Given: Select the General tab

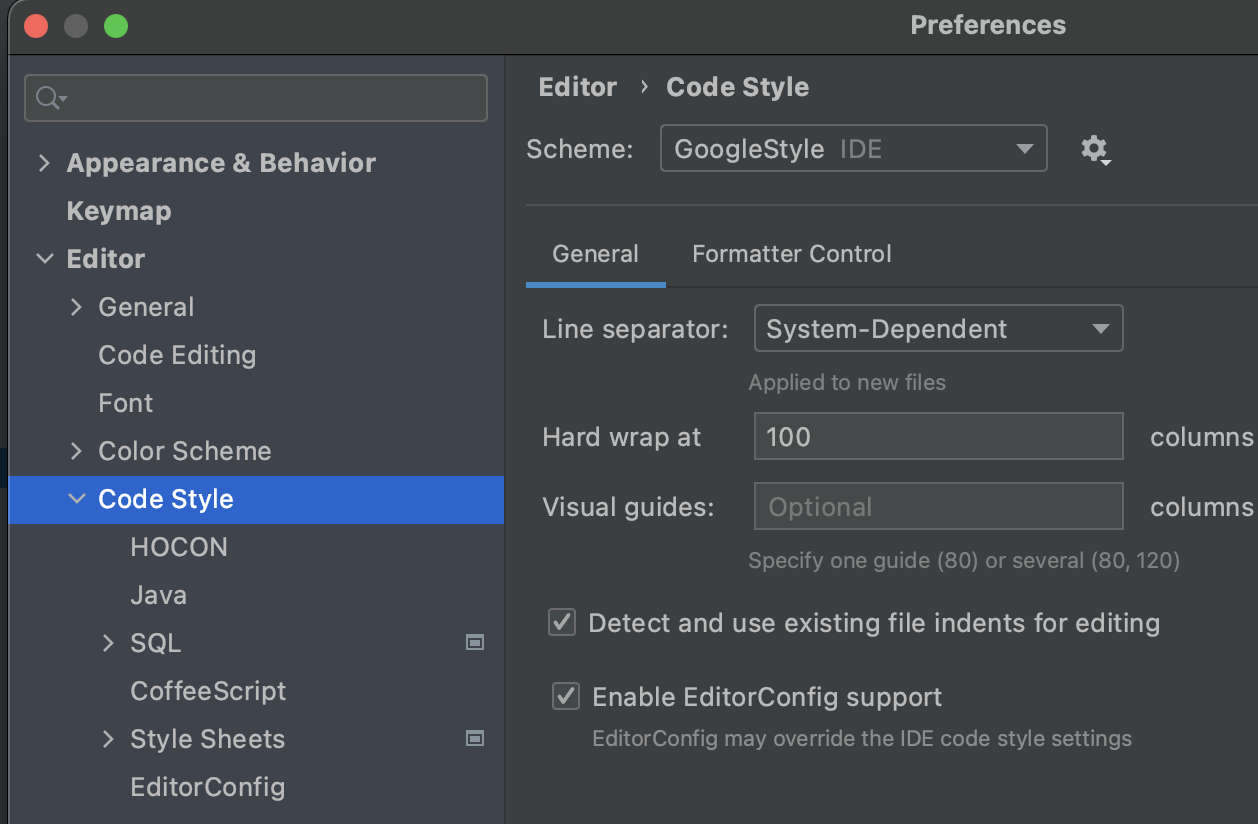Looking at the screenshot, I should pyautogui.click(x=595, y=254).
